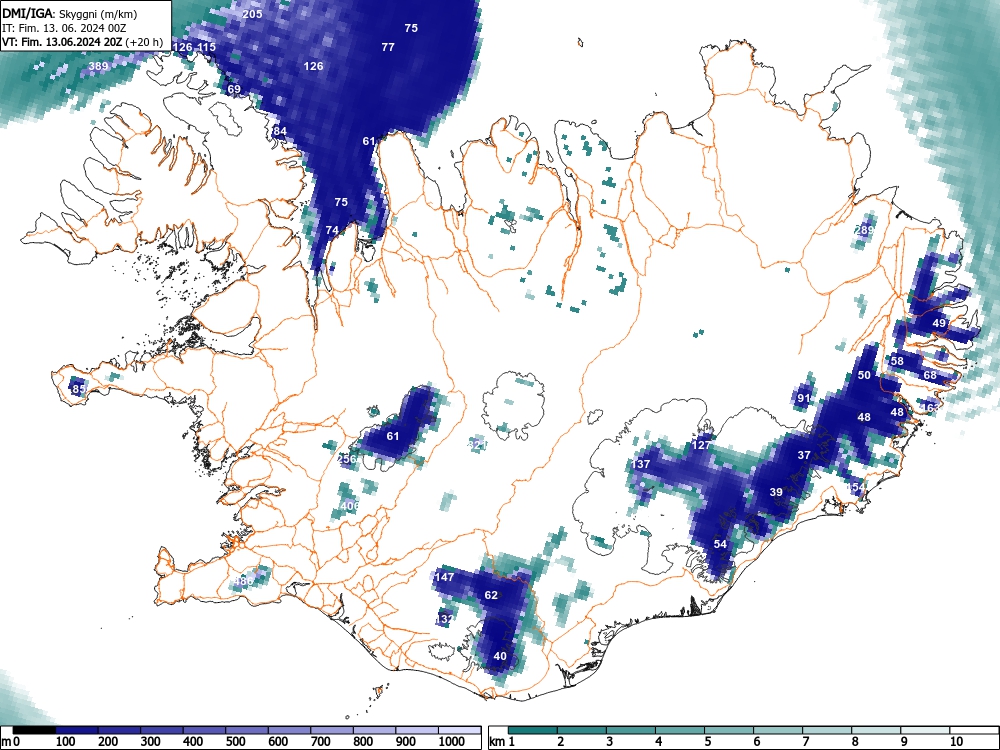Click the 77 value on the map
This screenshot has height=750, width=1000.
(388, 47)
